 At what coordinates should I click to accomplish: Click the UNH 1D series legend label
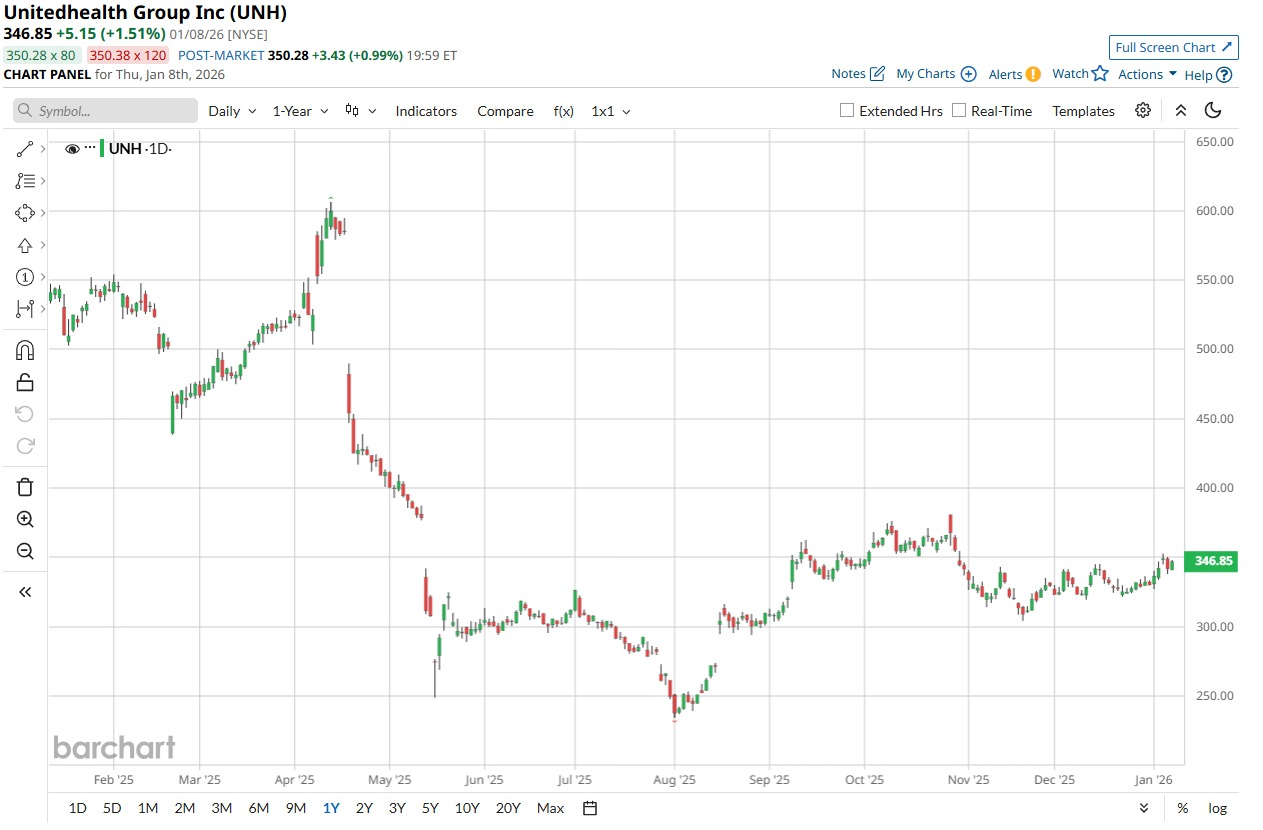pyautogui.click(x=140, y=149)
